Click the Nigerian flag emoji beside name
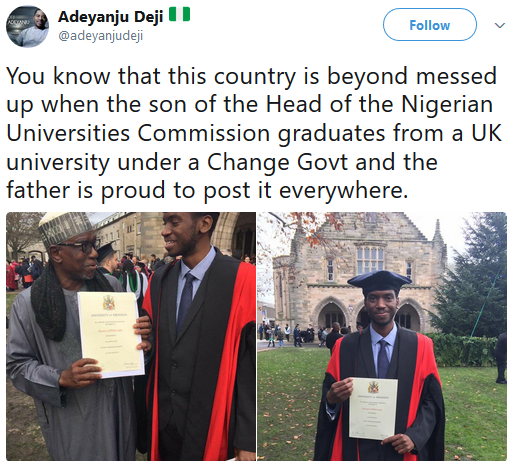This screenshot has width=511, height=461. point(179,15)
